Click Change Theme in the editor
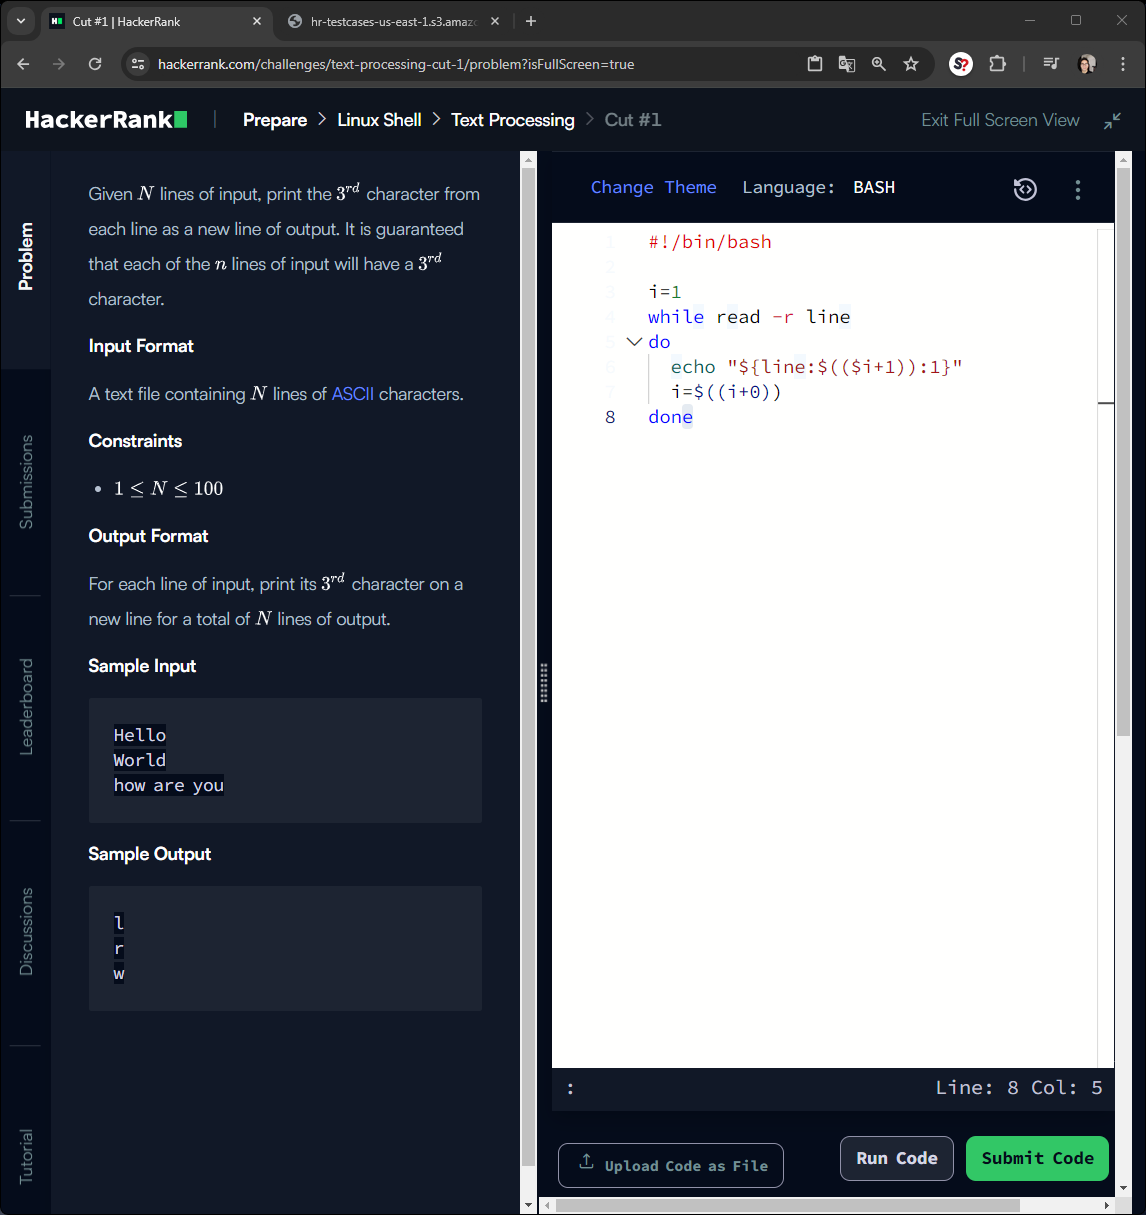 654,187
